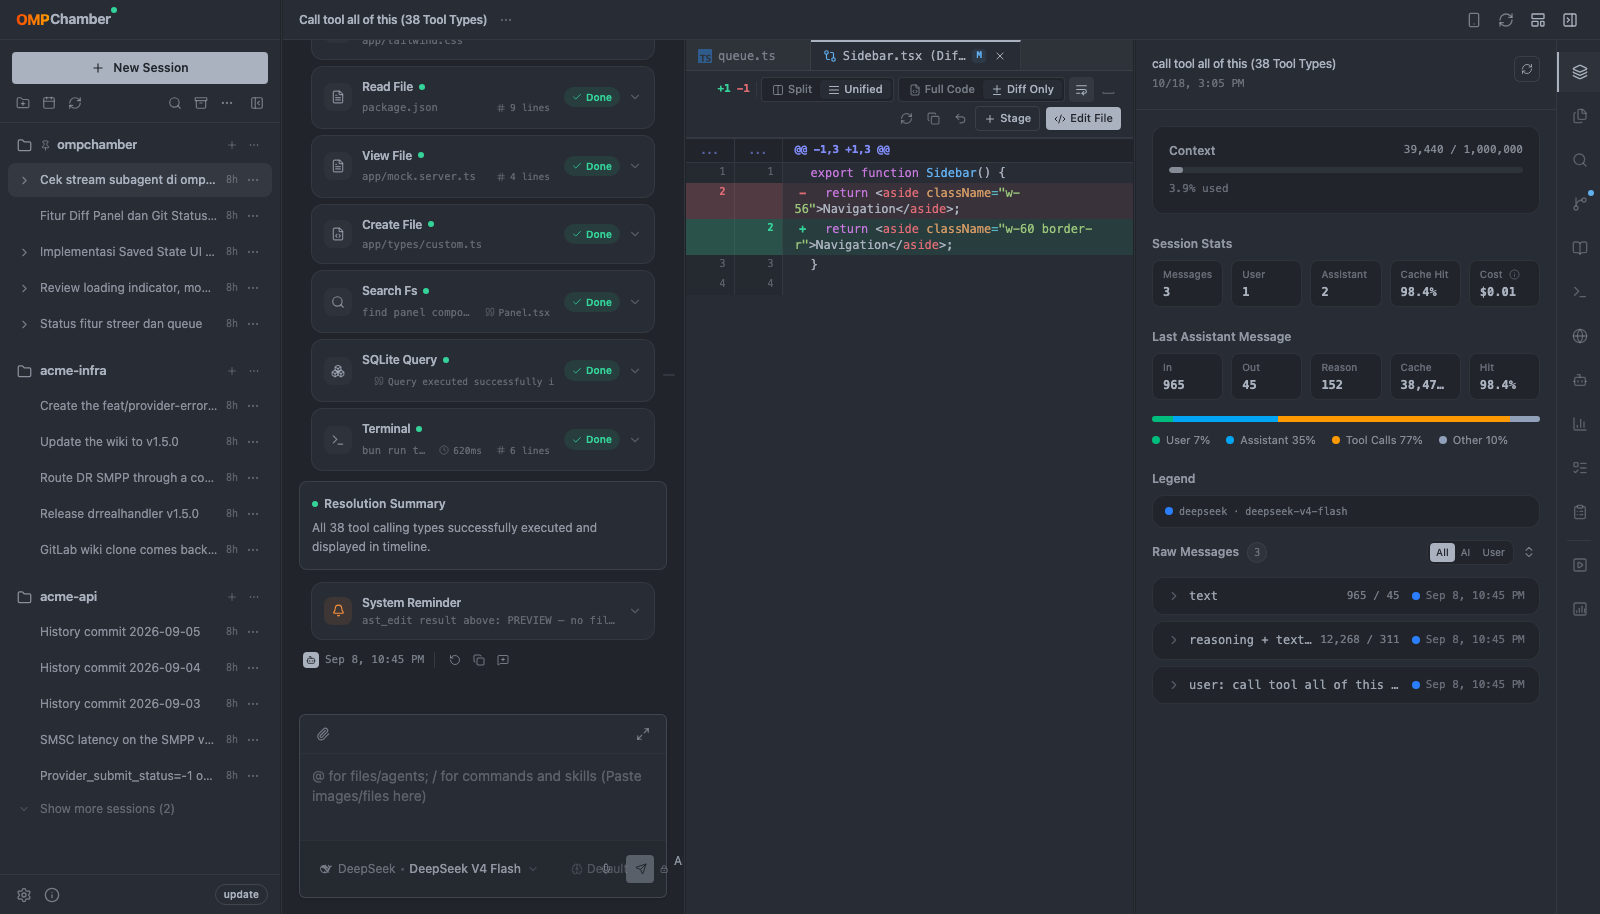Expand the message input with the expand icon
This screenshot has width=1600, height=914.
[x=643, y=734]
